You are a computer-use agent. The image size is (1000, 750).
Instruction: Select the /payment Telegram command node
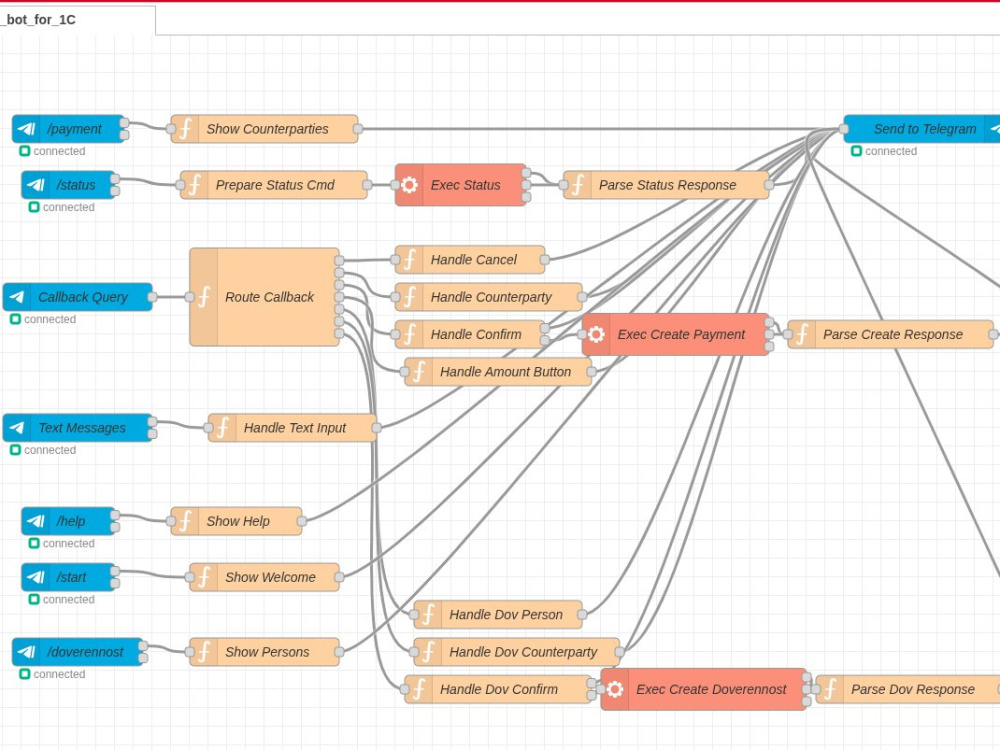[x=68, y=129]
